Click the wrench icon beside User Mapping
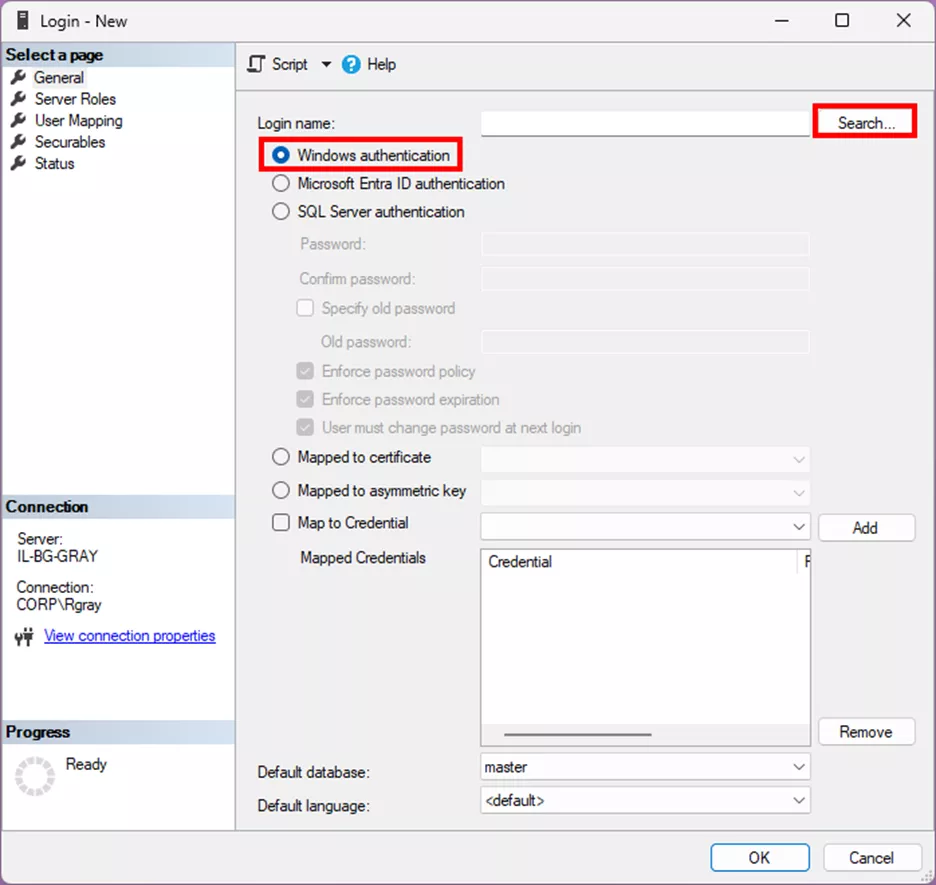This screenshot has height=885, width=936. click(x=19, y=120)
